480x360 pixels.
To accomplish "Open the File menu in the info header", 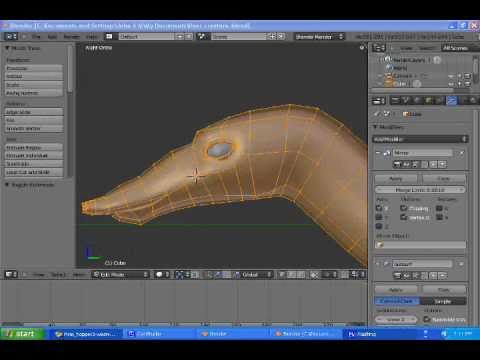I will coord(36,37).
